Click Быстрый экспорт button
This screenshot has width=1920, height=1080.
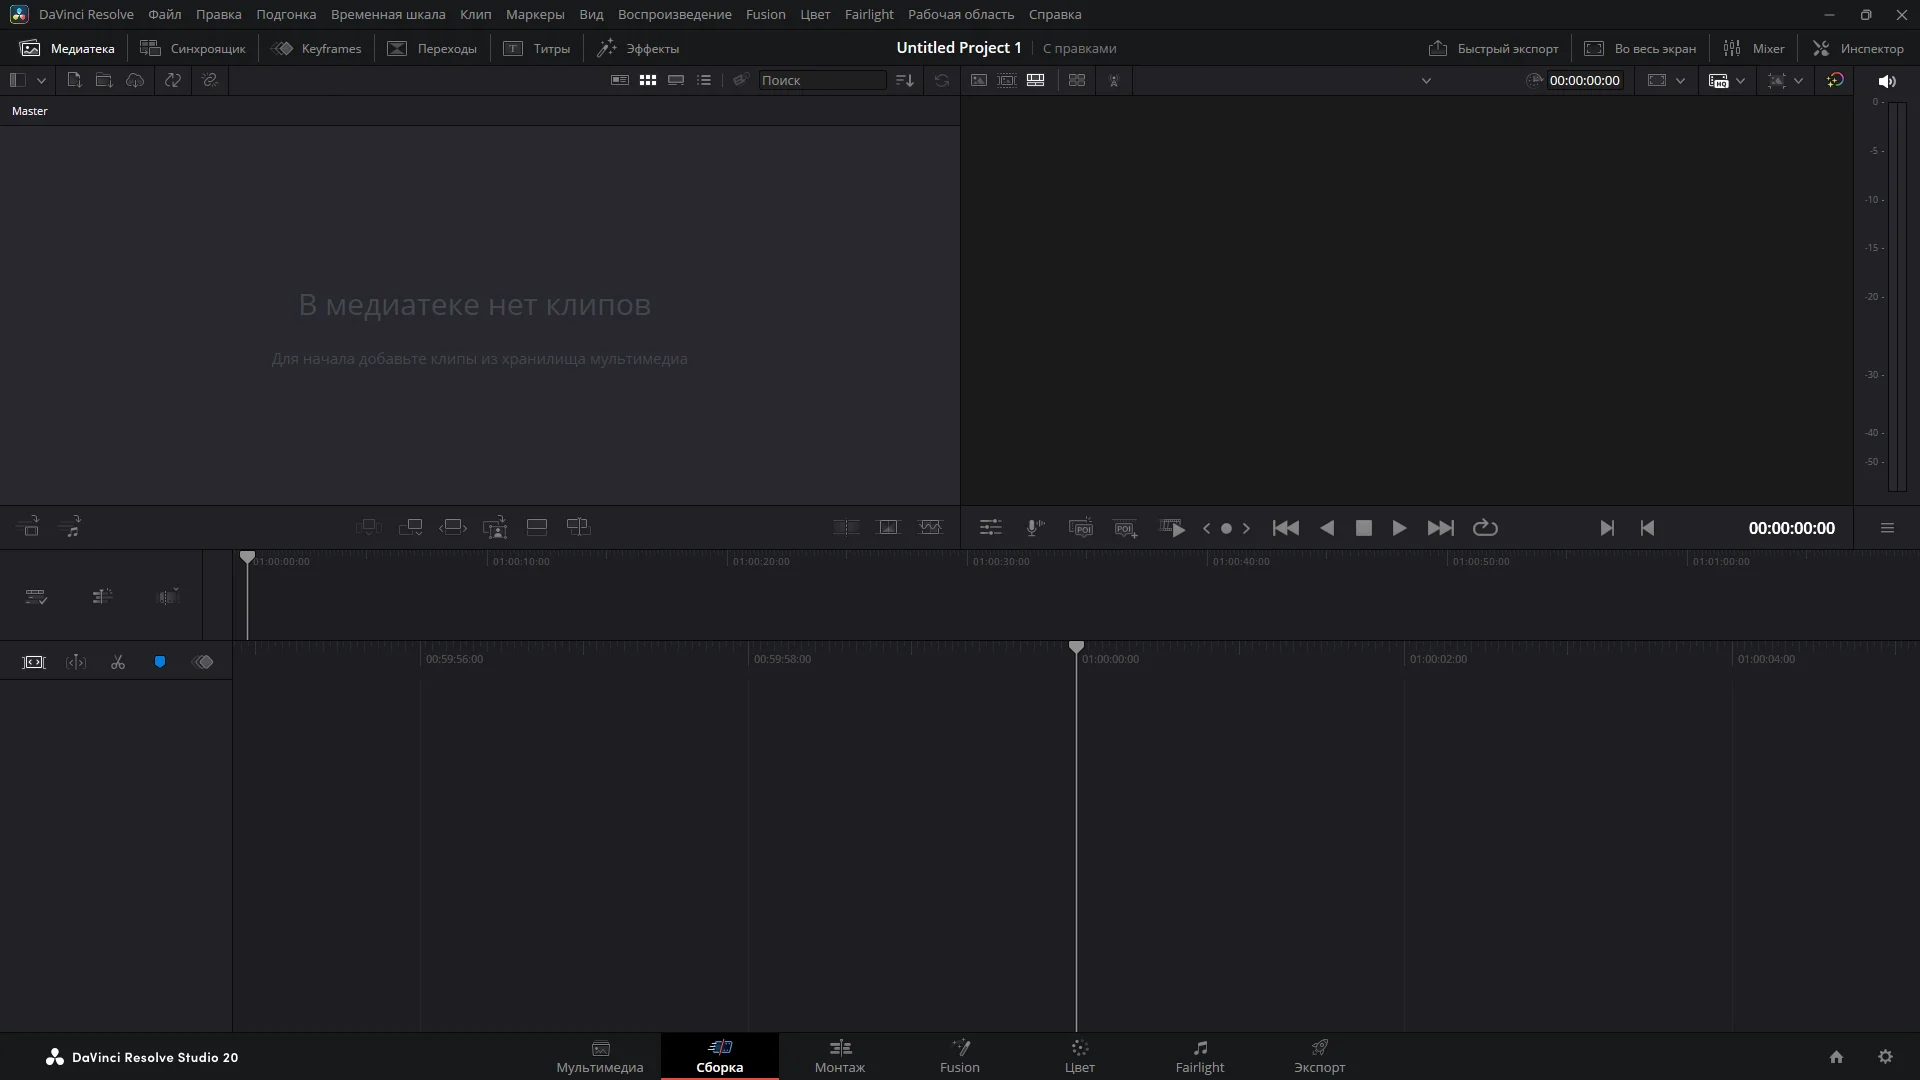(1493, 48)
